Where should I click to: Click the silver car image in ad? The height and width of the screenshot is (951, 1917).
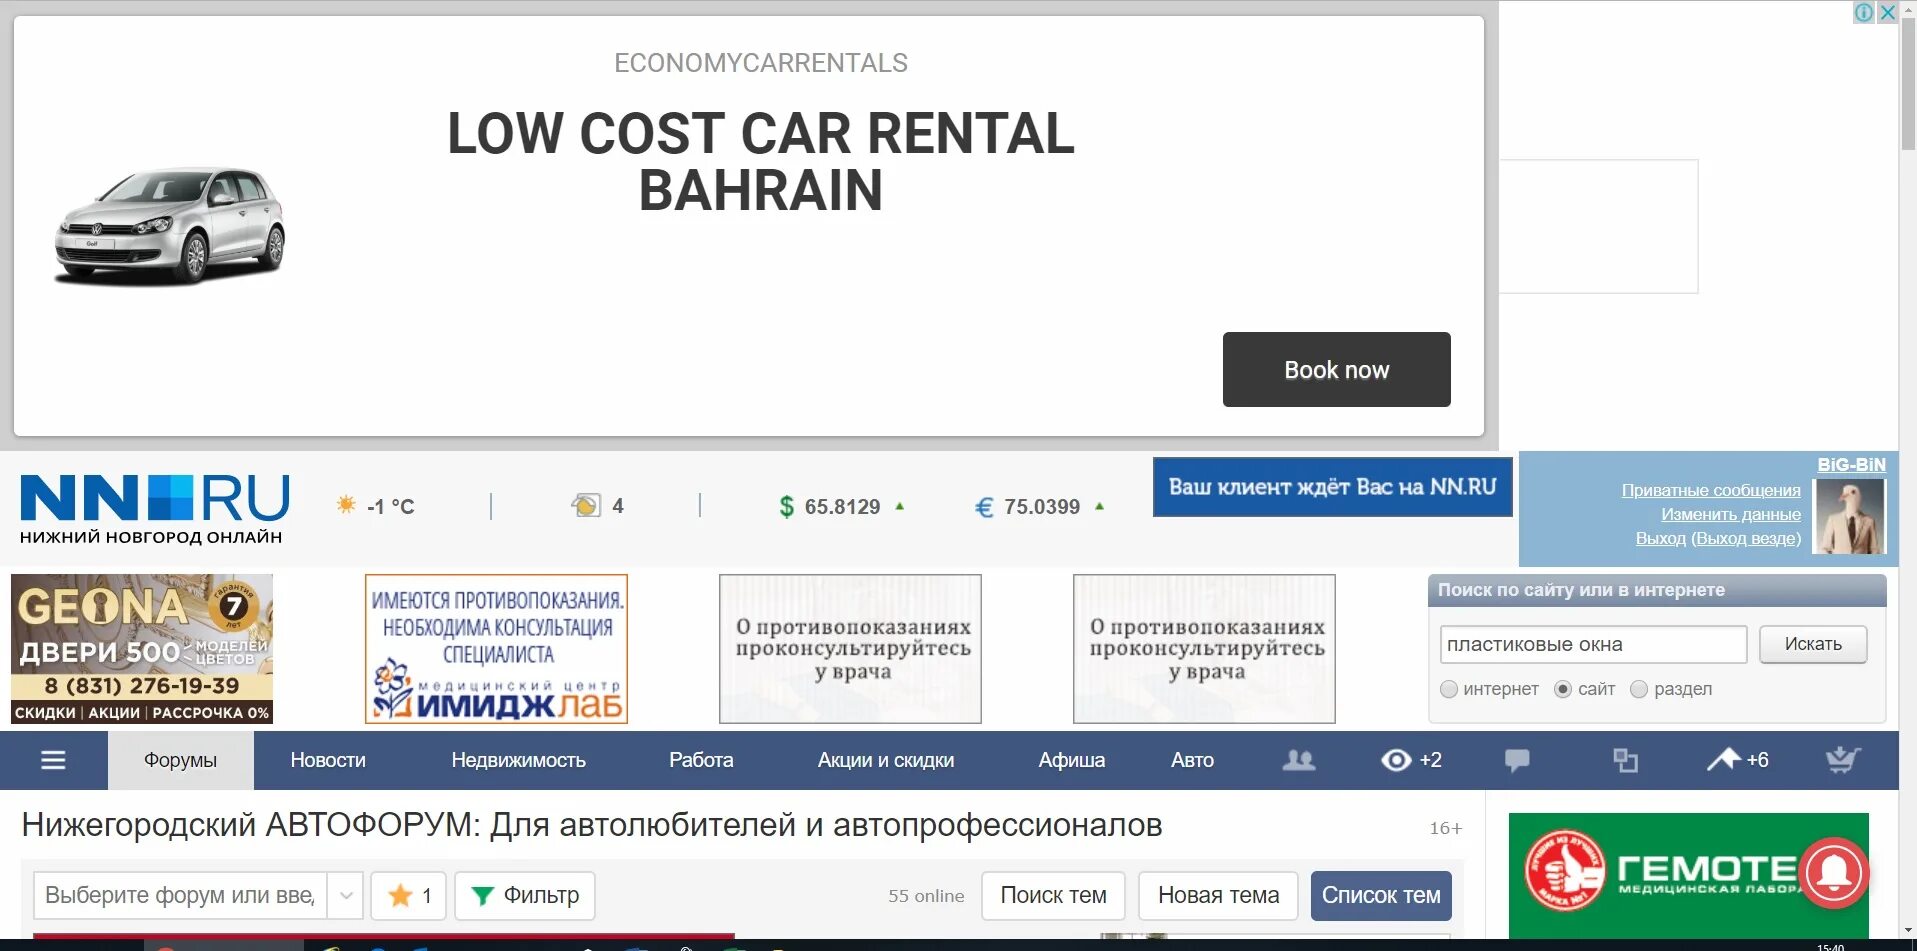[170, 226]
